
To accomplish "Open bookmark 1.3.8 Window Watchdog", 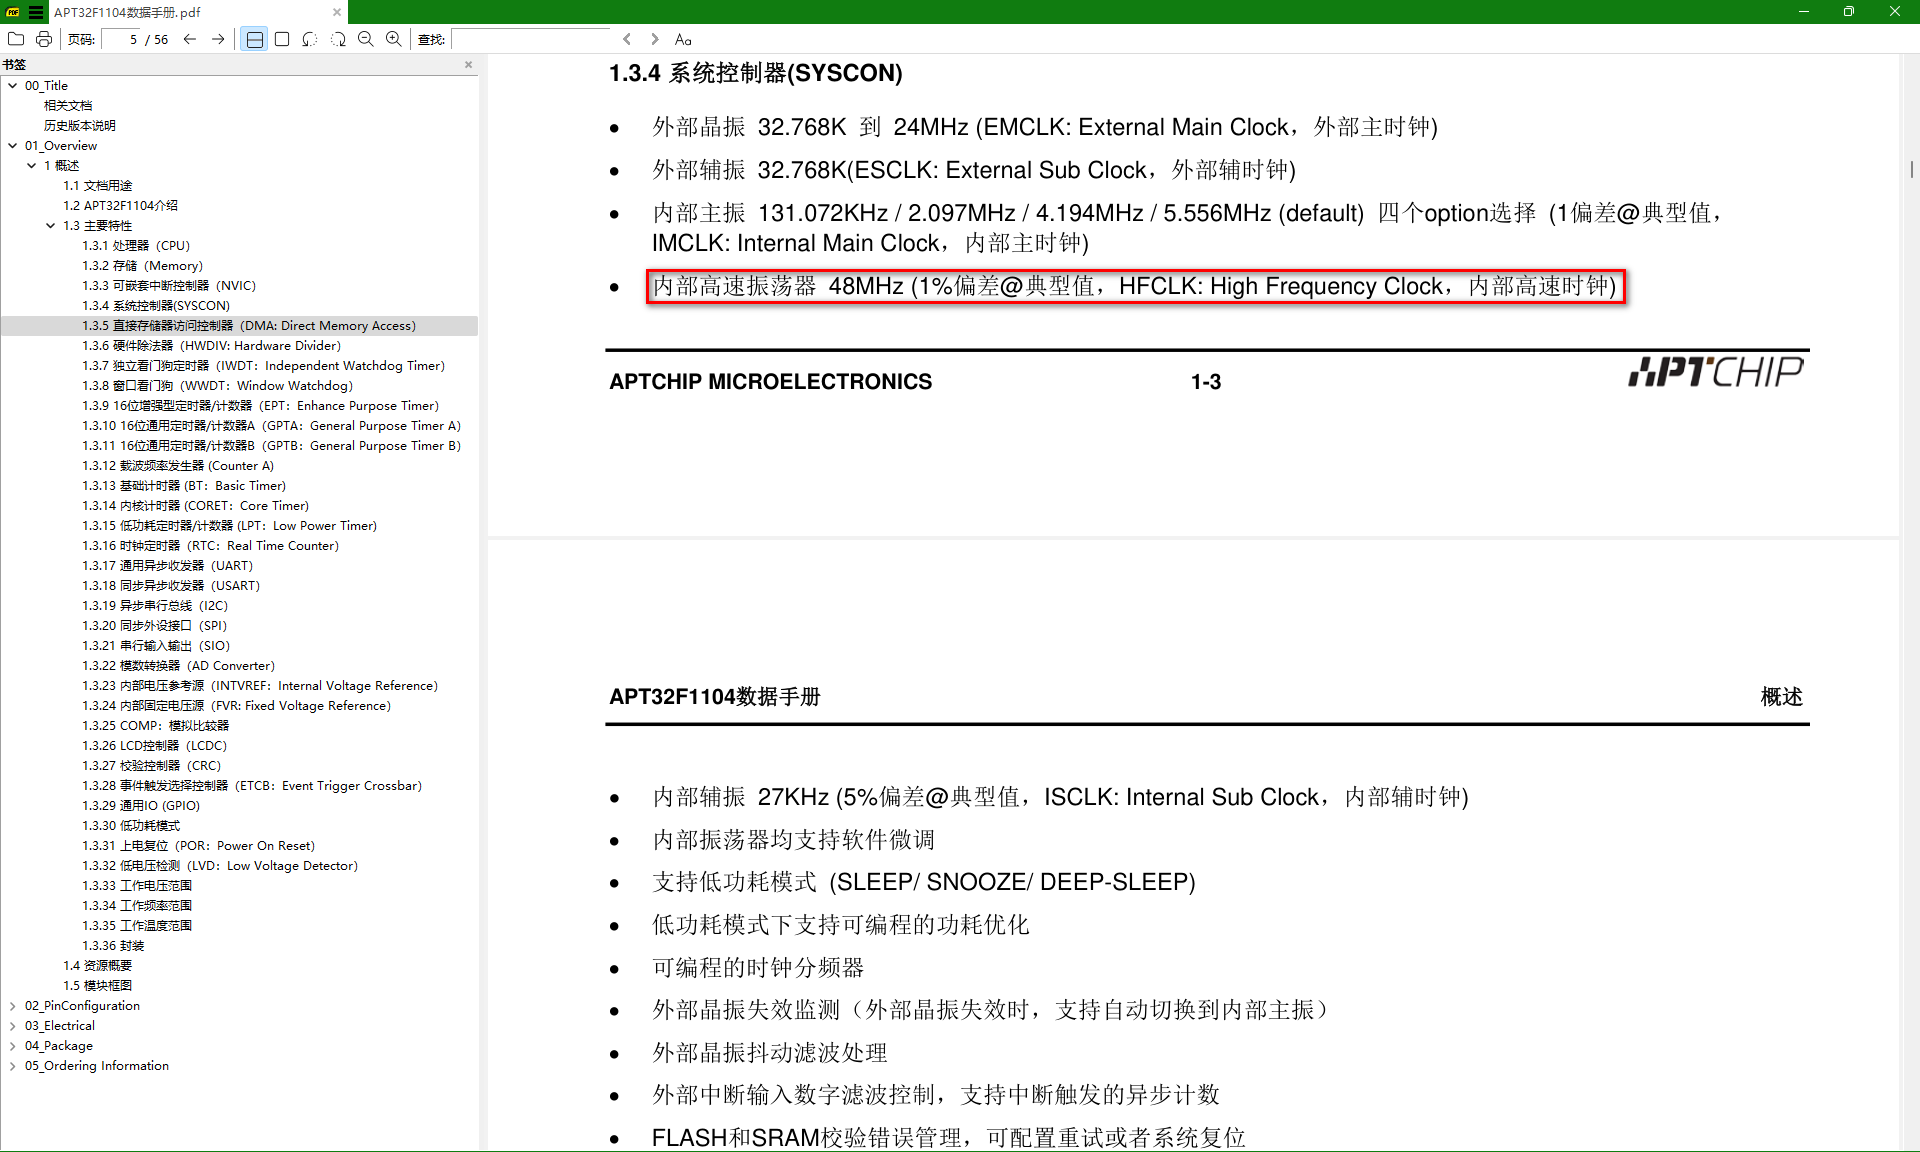I will click(x=218, y=386).
